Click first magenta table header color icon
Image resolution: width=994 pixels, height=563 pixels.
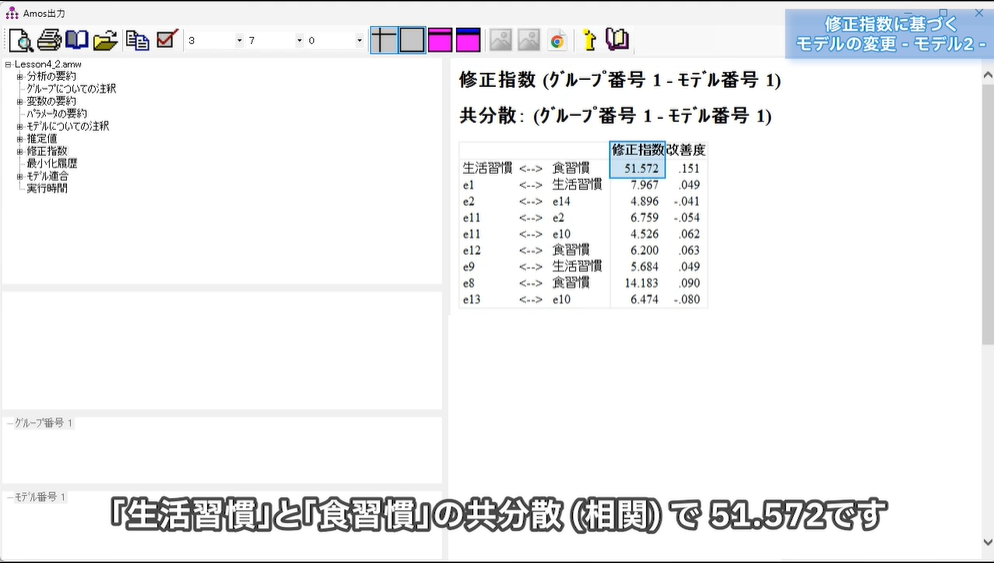[440, 40]
